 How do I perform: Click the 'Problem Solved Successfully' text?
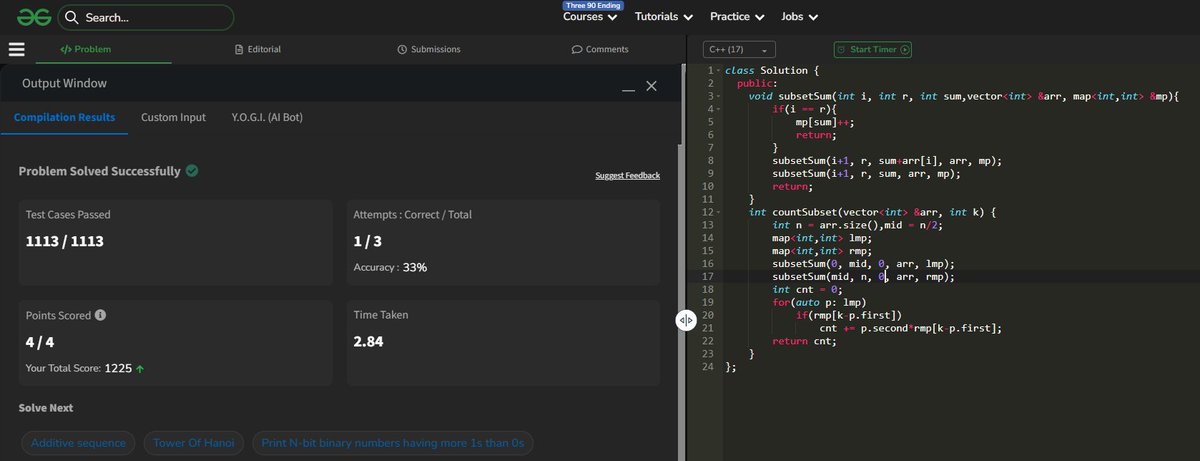point(100,171)
